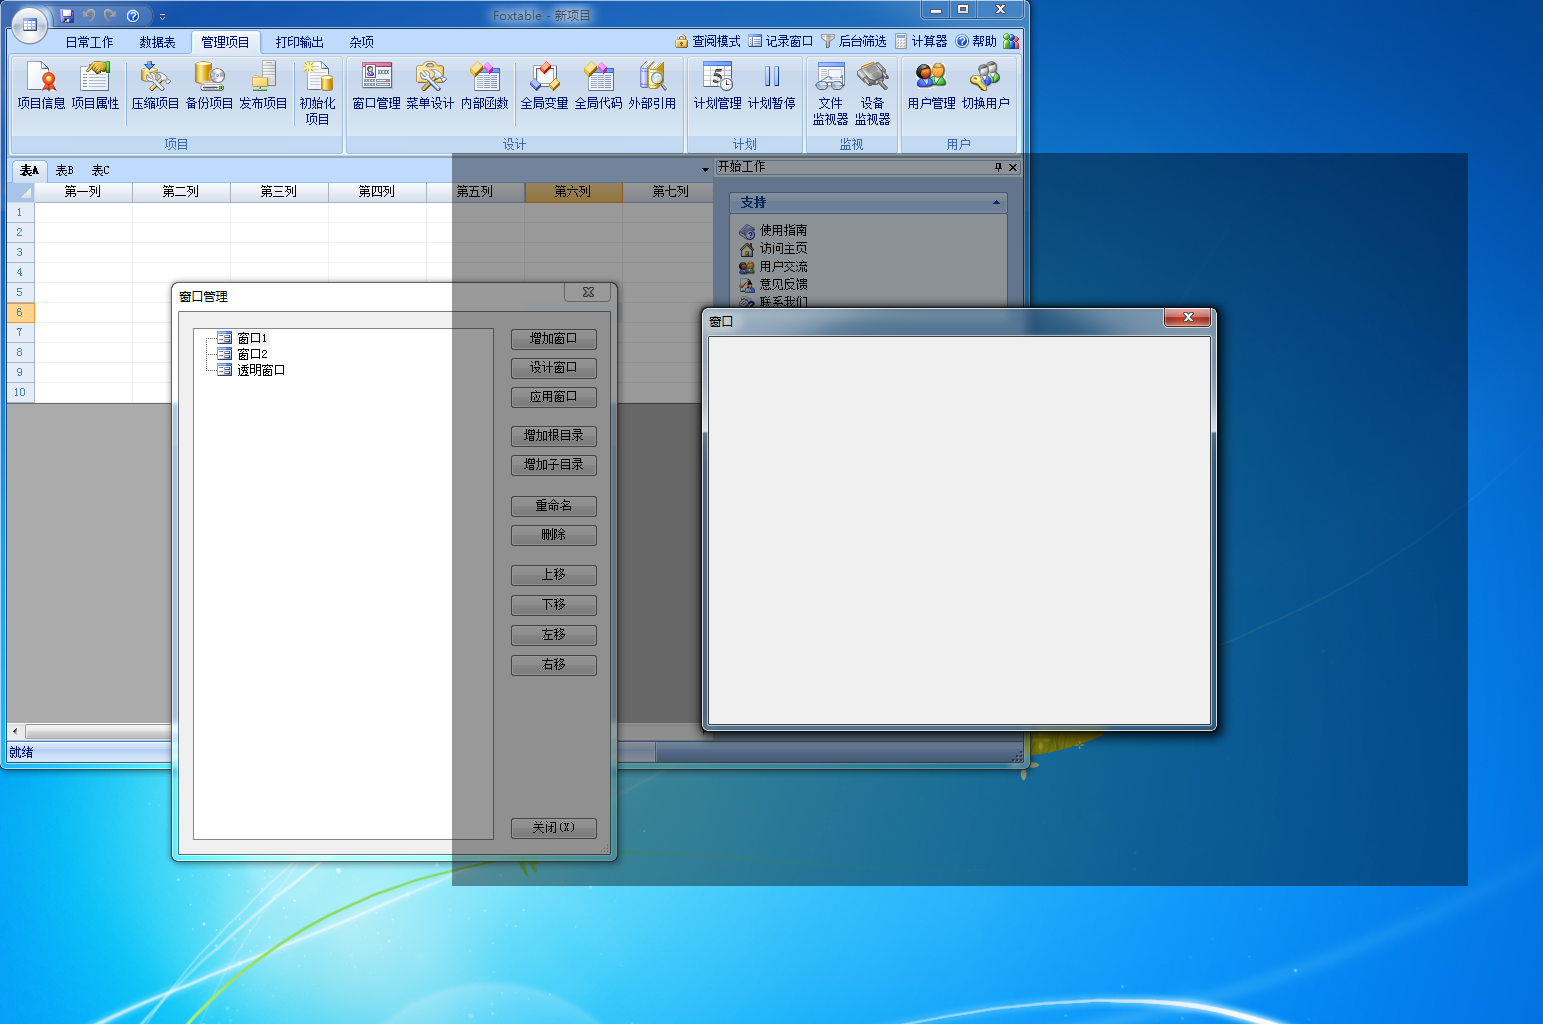1543x1024 pixels.
Task: Select the 表C table tab
Action: [x=100, y=170]
